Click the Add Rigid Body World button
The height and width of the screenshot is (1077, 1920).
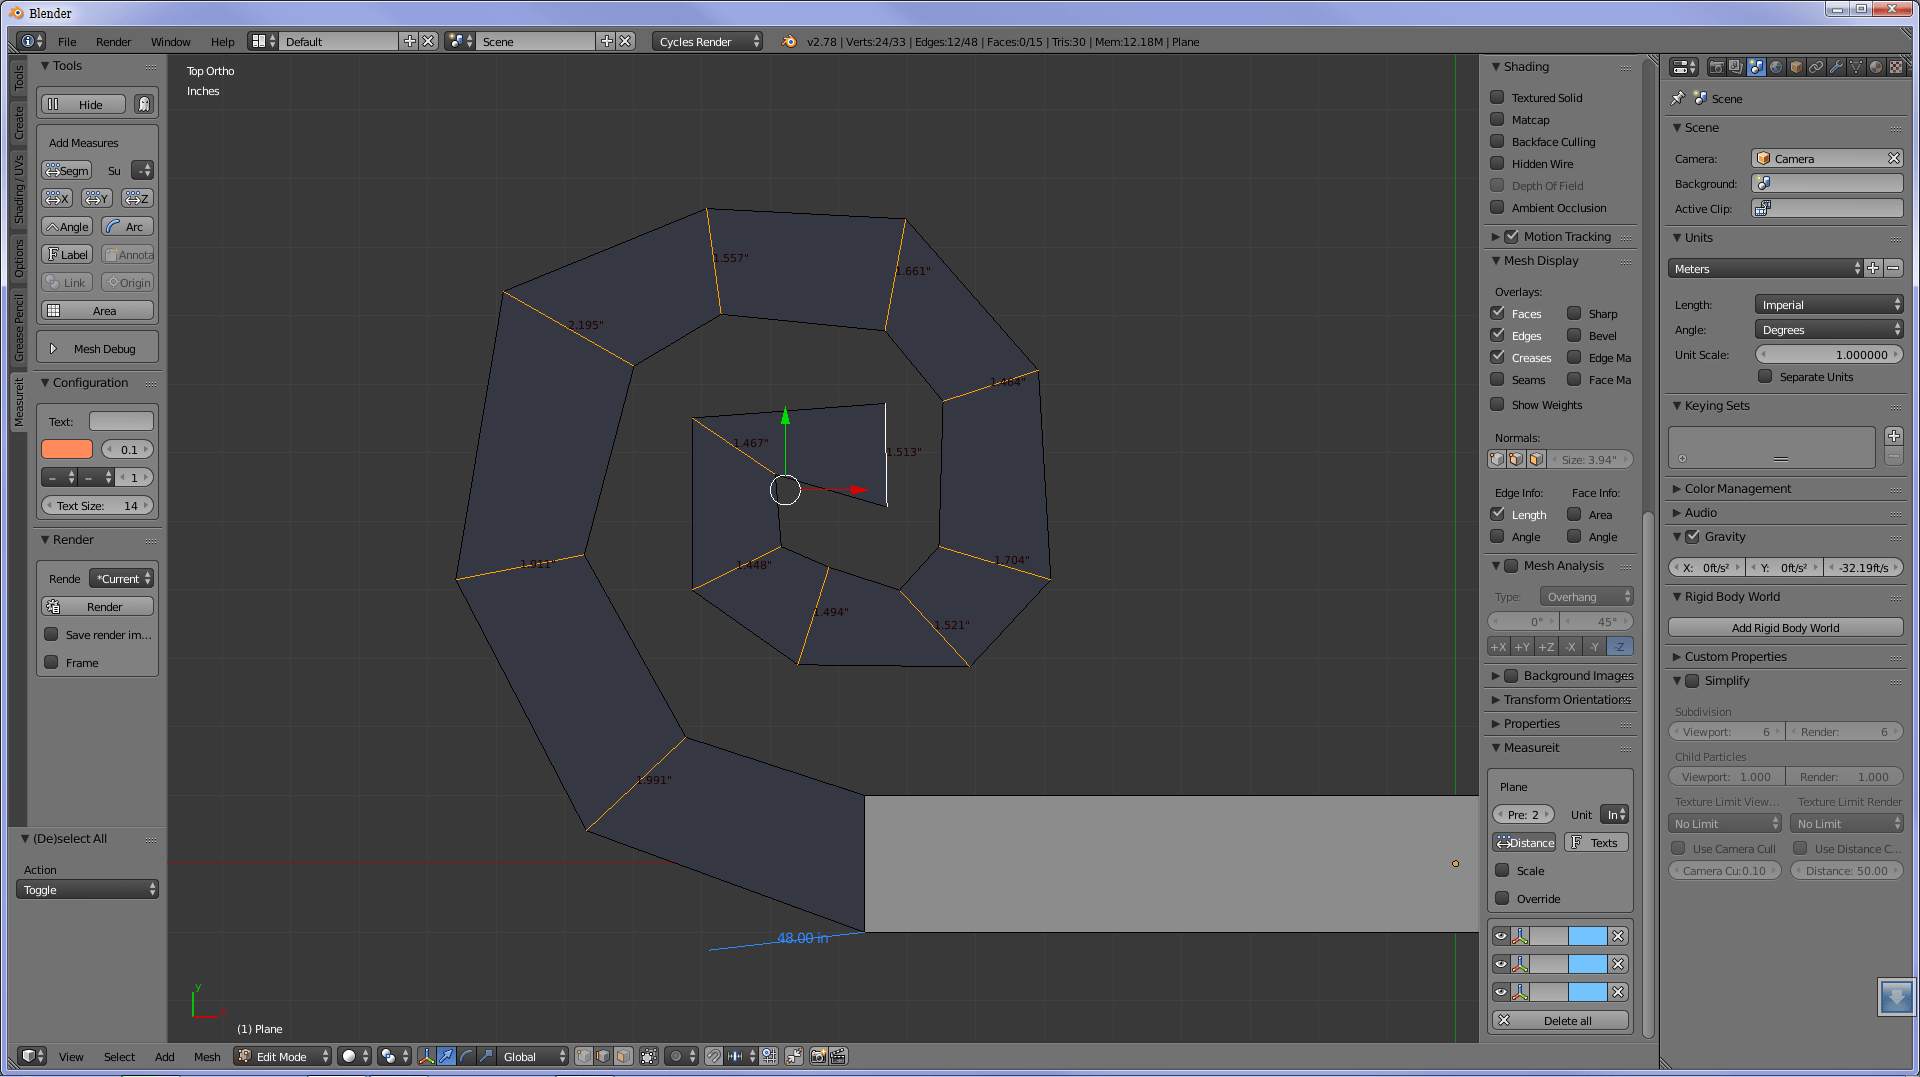pyautogui.click(x=1785, y=627)
